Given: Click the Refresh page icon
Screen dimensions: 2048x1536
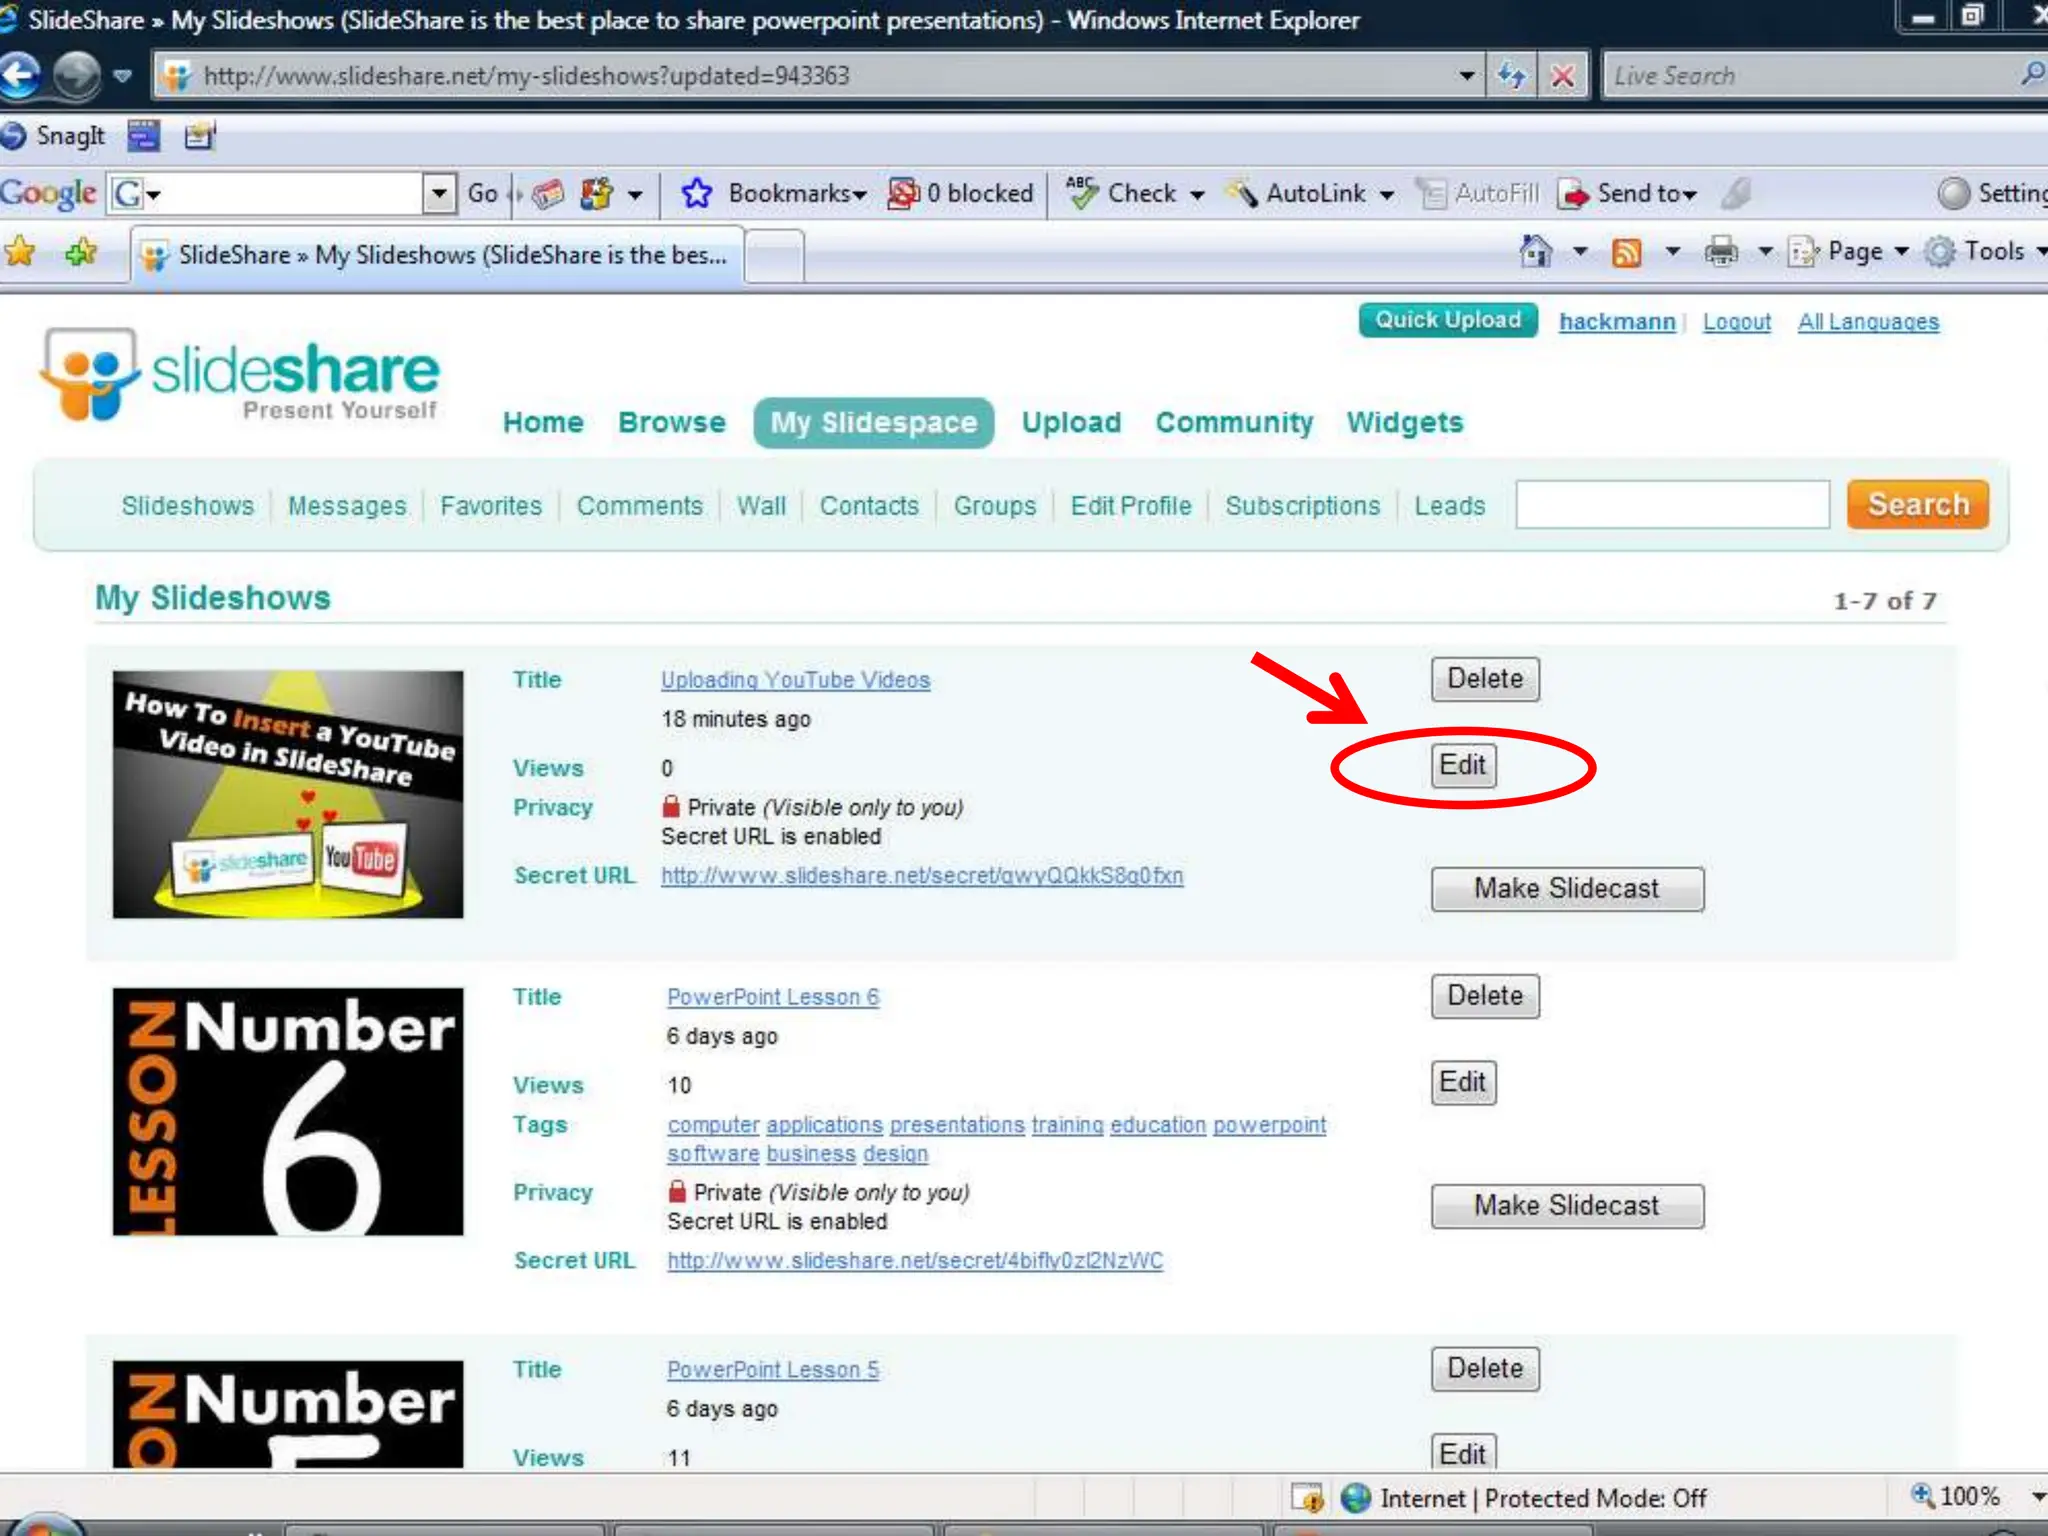Looking at the screenshot, I should pos(1511,76).
